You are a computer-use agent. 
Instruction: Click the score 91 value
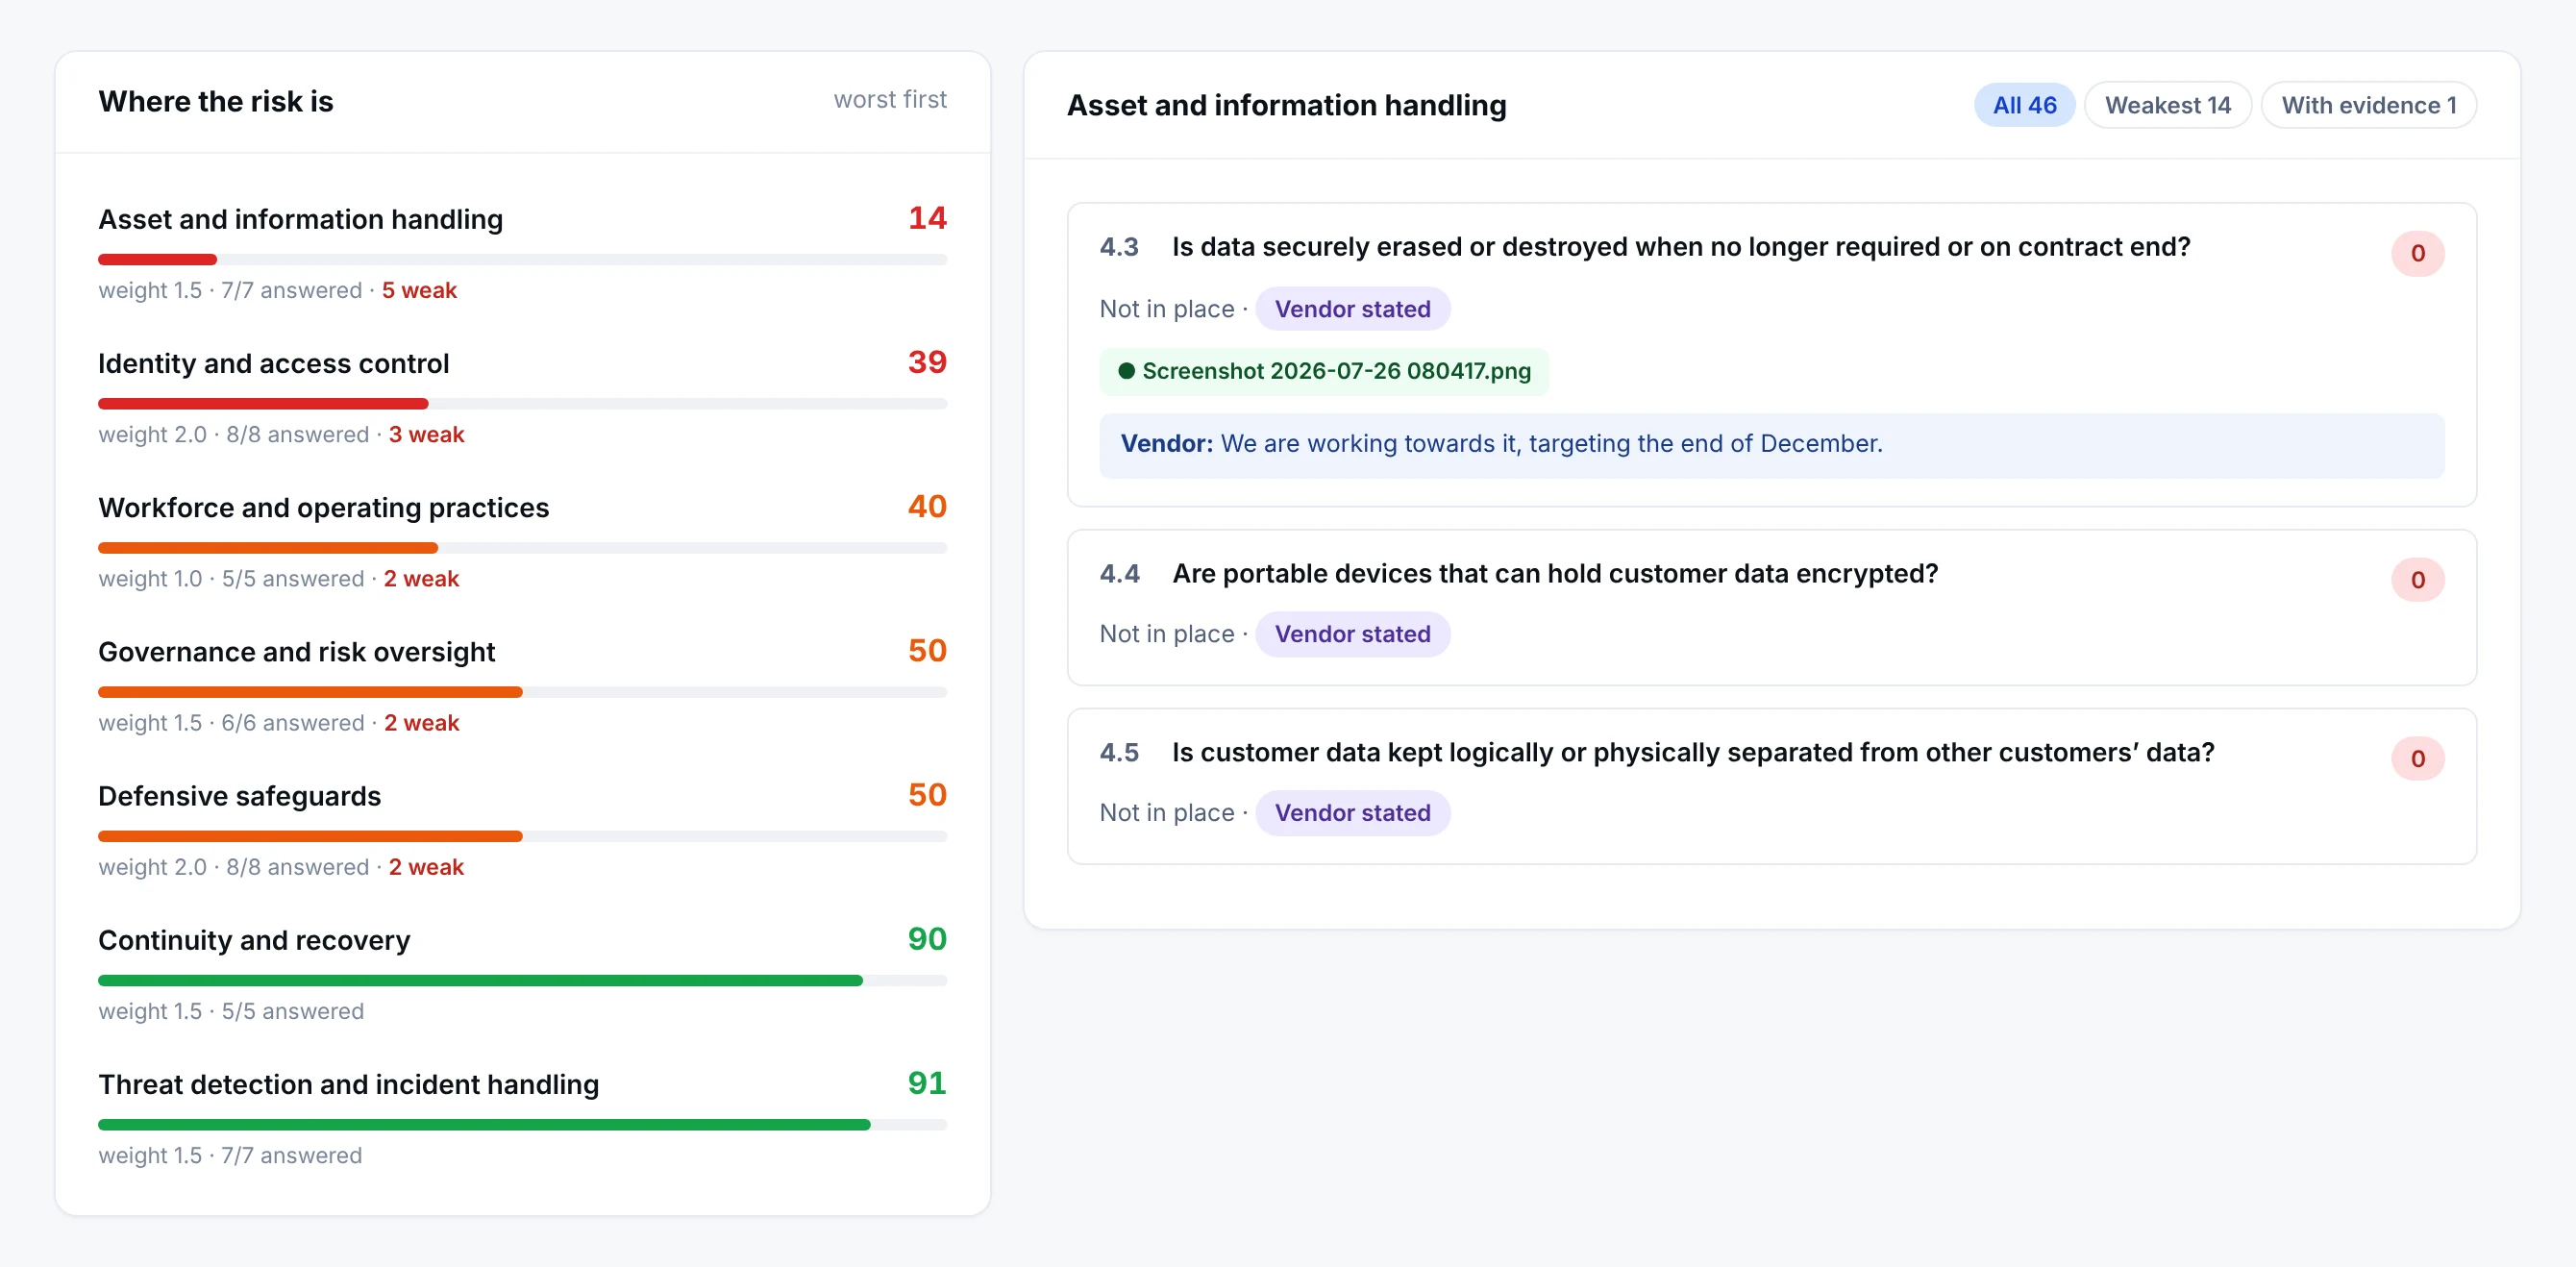(927, 1082)
